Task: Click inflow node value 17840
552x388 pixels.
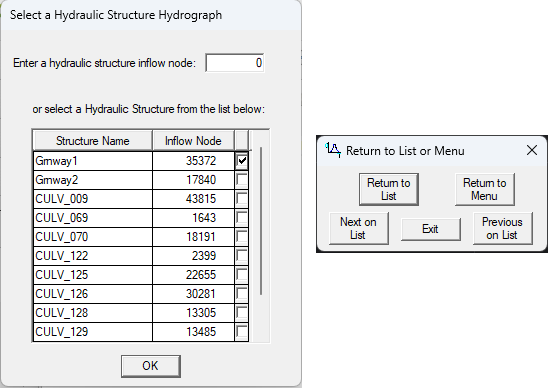Action: tap(193, 180)
